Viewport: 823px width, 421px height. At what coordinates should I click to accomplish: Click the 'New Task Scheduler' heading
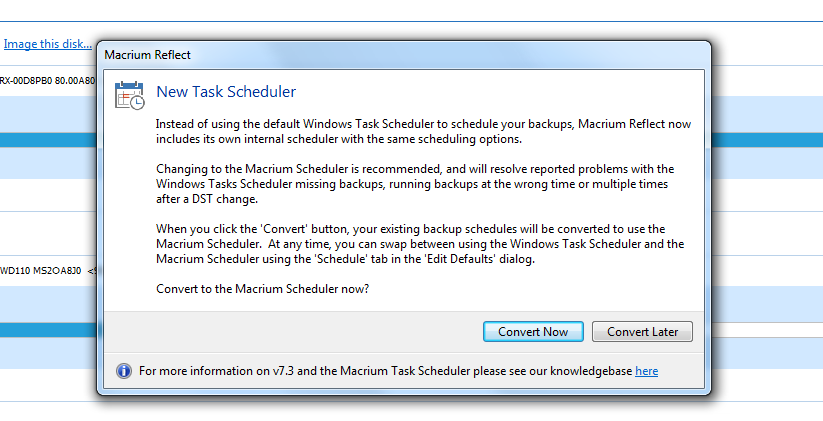(x=226, y=92)
